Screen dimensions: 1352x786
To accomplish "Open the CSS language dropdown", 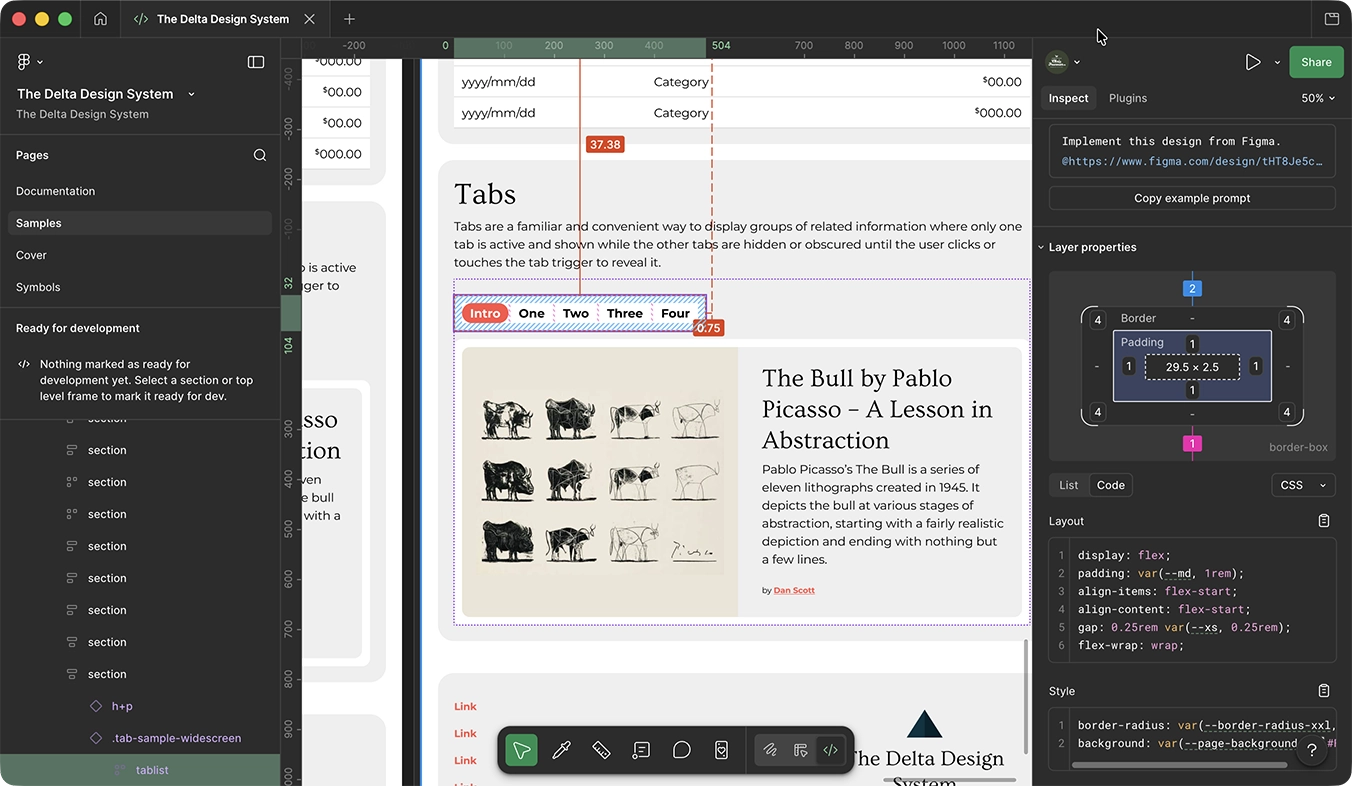I will pyautogui.click(x=1303, y=485).
